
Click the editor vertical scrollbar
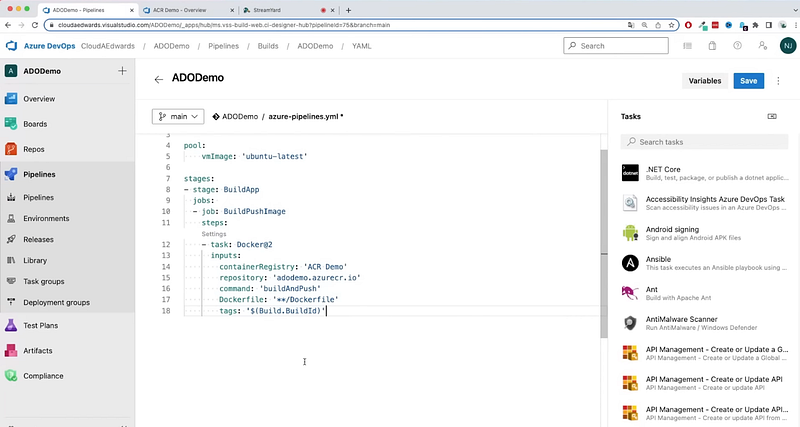[x=604, y=244]
